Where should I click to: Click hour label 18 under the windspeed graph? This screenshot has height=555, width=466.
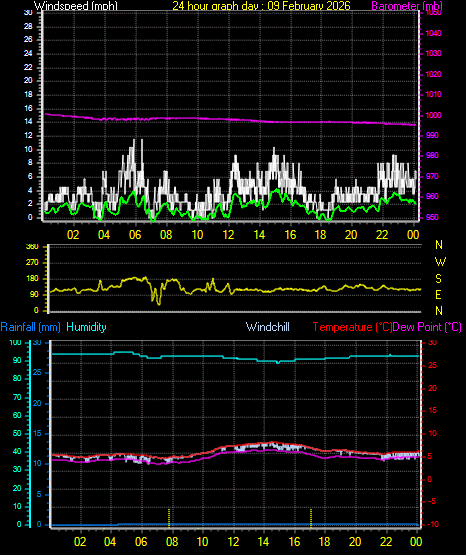click(321, 235)
